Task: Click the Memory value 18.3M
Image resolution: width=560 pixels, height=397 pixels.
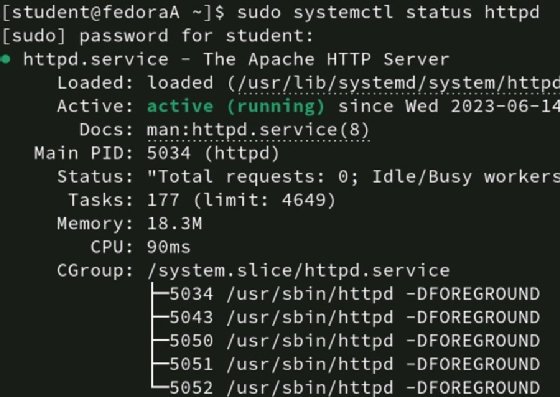Action: click(175, 224)
